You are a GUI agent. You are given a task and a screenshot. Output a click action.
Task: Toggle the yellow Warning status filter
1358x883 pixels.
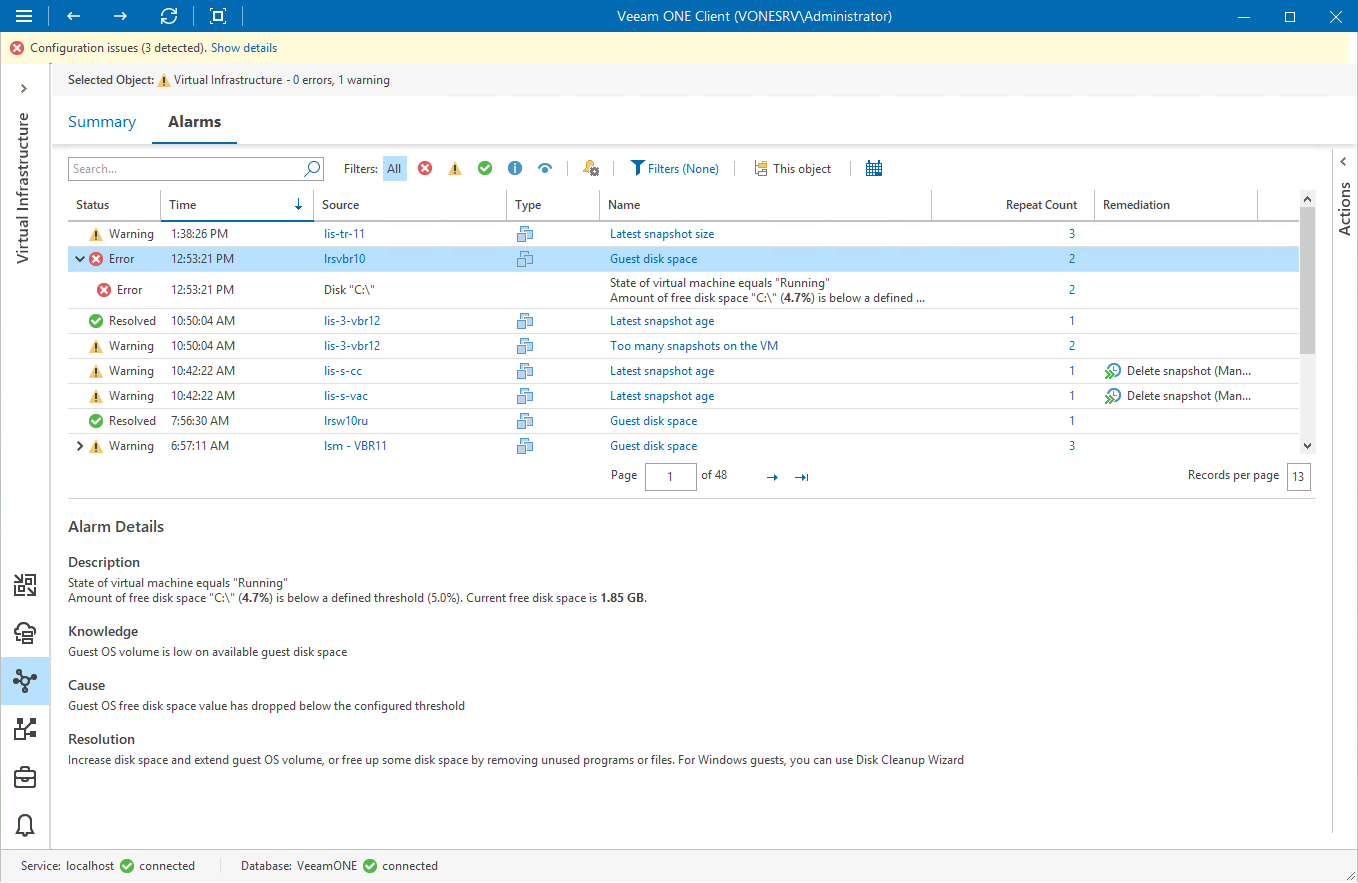pos(454,168)
